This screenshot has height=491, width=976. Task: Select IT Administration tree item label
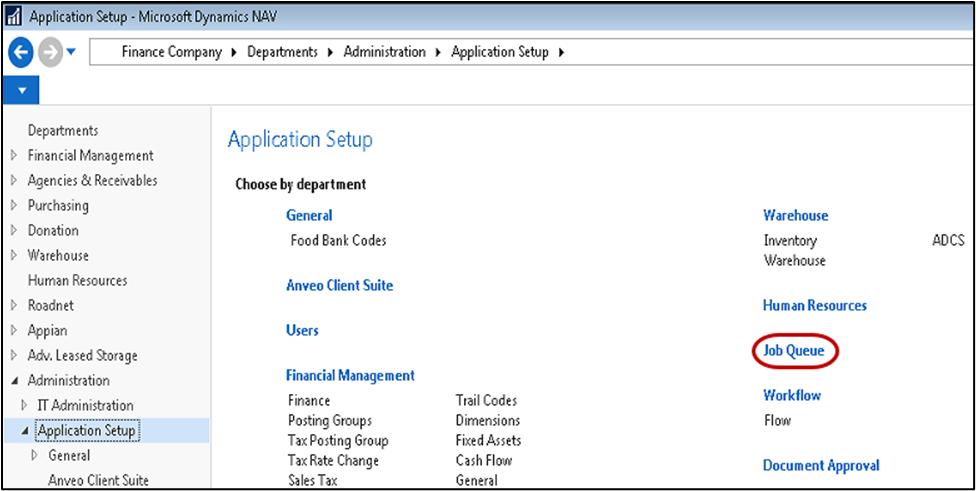(86, 406)
